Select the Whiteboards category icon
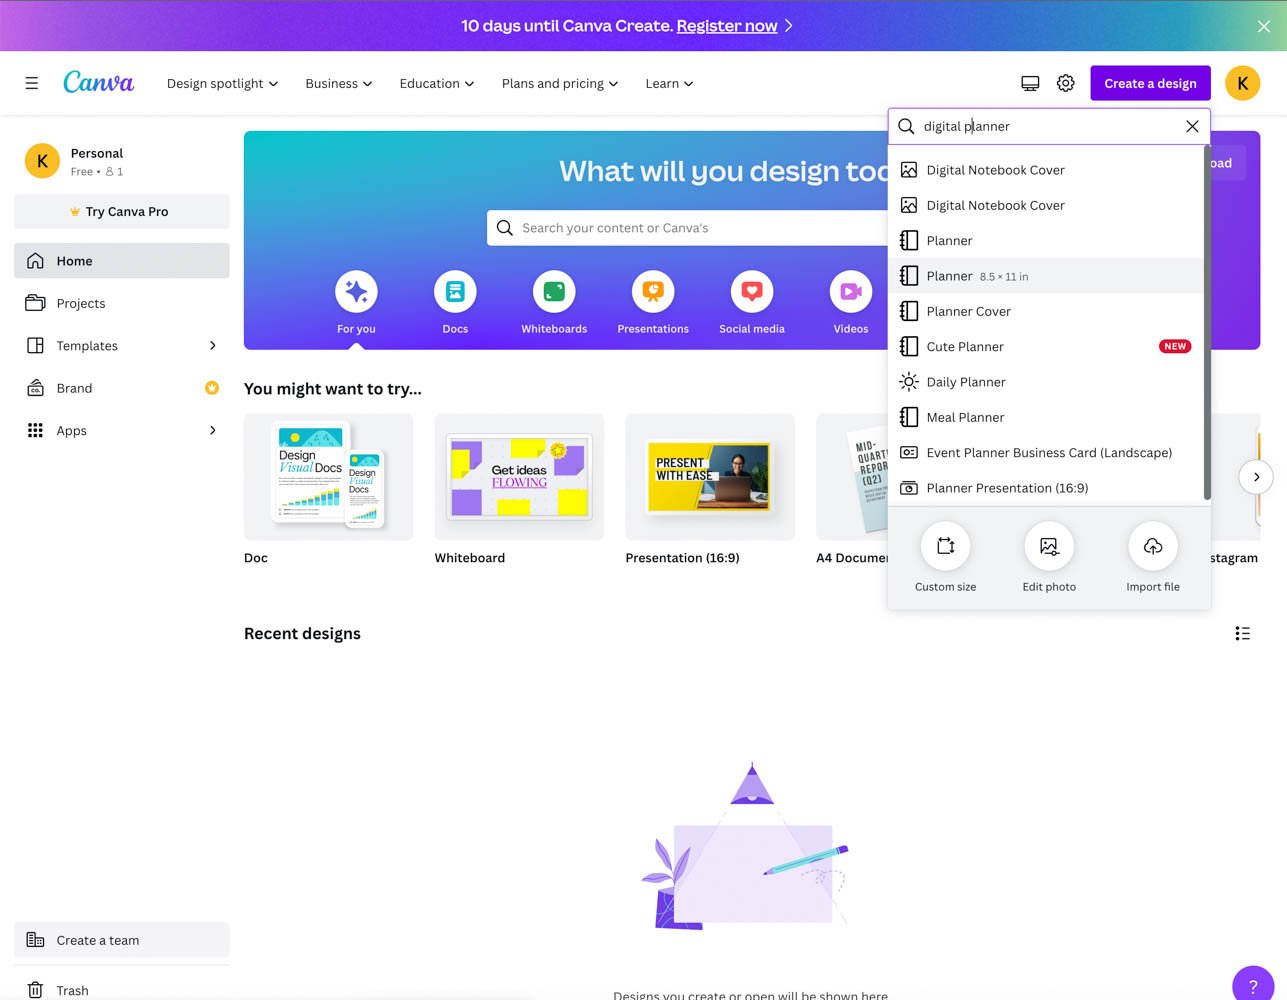Viewport: 1287px width, 1000px height. pyautogui.click(x=554, y=291)
